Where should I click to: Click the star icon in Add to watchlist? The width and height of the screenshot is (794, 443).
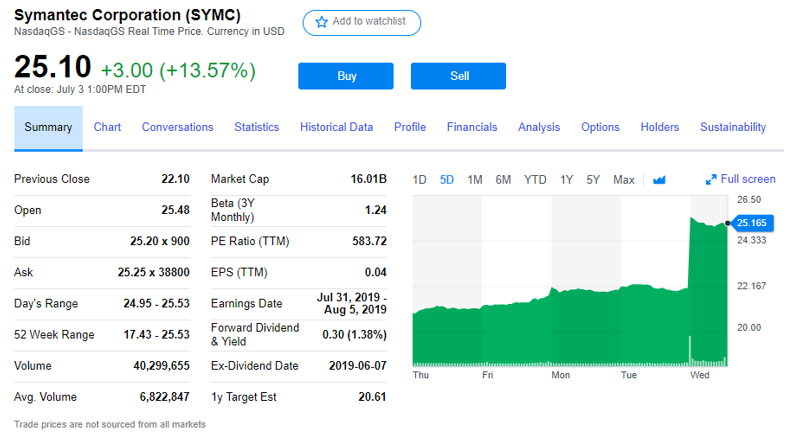coord(321,22)
